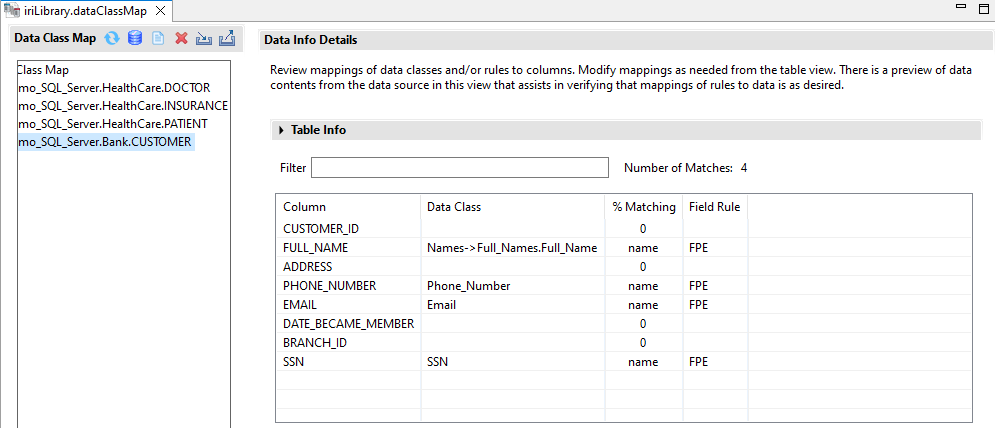Open FPE Field Rule cell for SSN

click(x=698, y=362)
